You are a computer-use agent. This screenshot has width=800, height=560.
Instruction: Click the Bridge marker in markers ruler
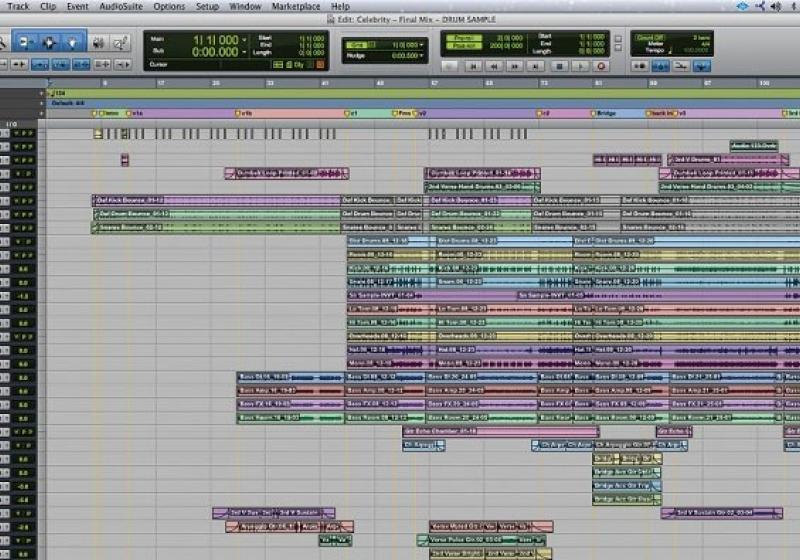point(605,113)
